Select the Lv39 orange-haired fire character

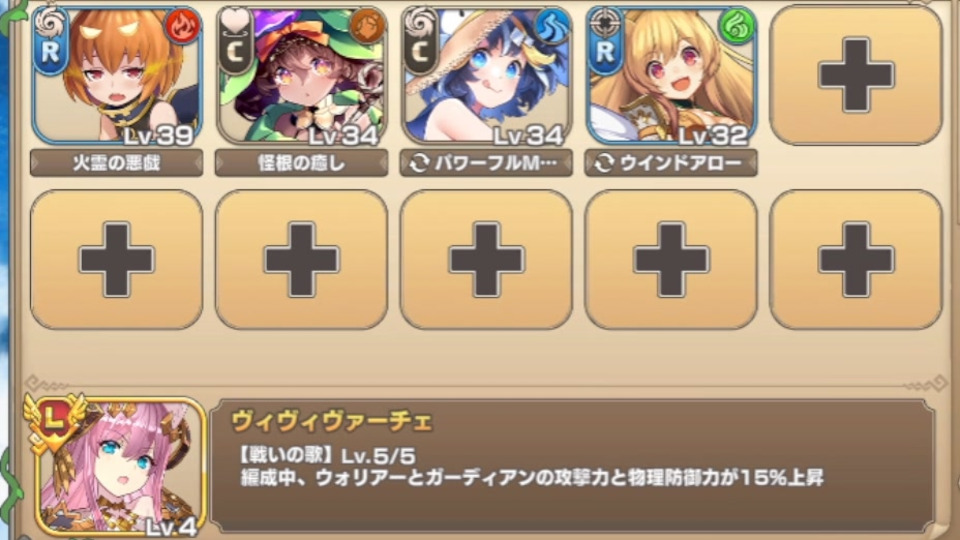(116, 76)
